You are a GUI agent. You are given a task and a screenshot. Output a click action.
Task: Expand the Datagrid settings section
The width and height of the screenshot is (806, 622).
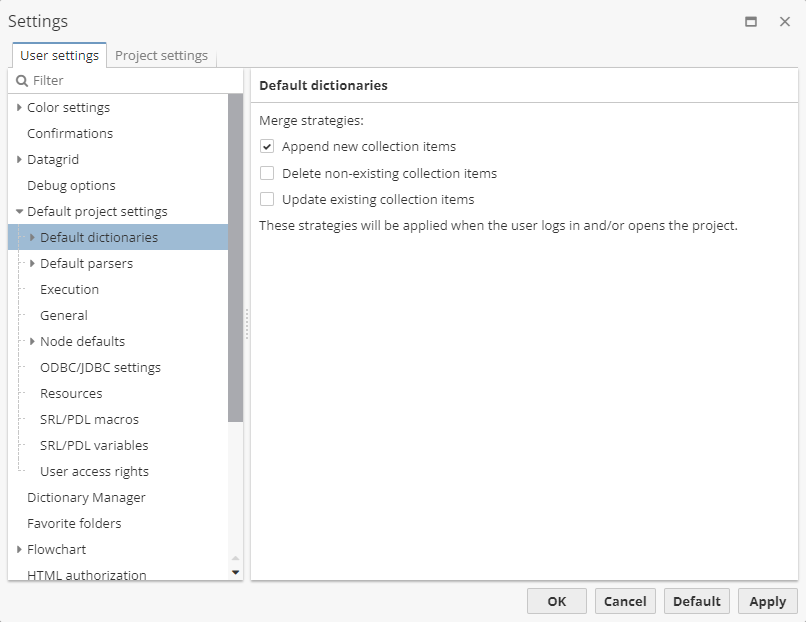19,159
